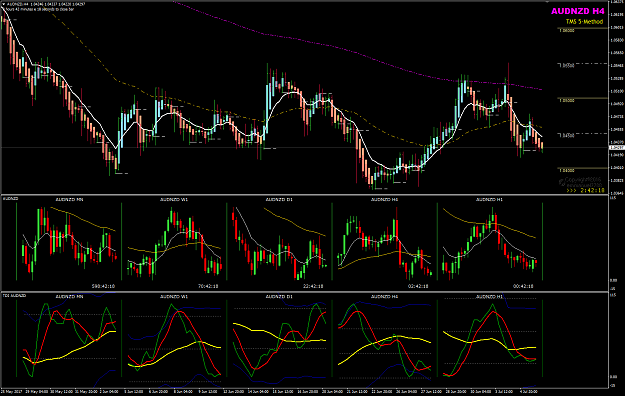Click AUDNZD H4 label above candlestick mini chart

pyautogui.click(x=384, y=199)
